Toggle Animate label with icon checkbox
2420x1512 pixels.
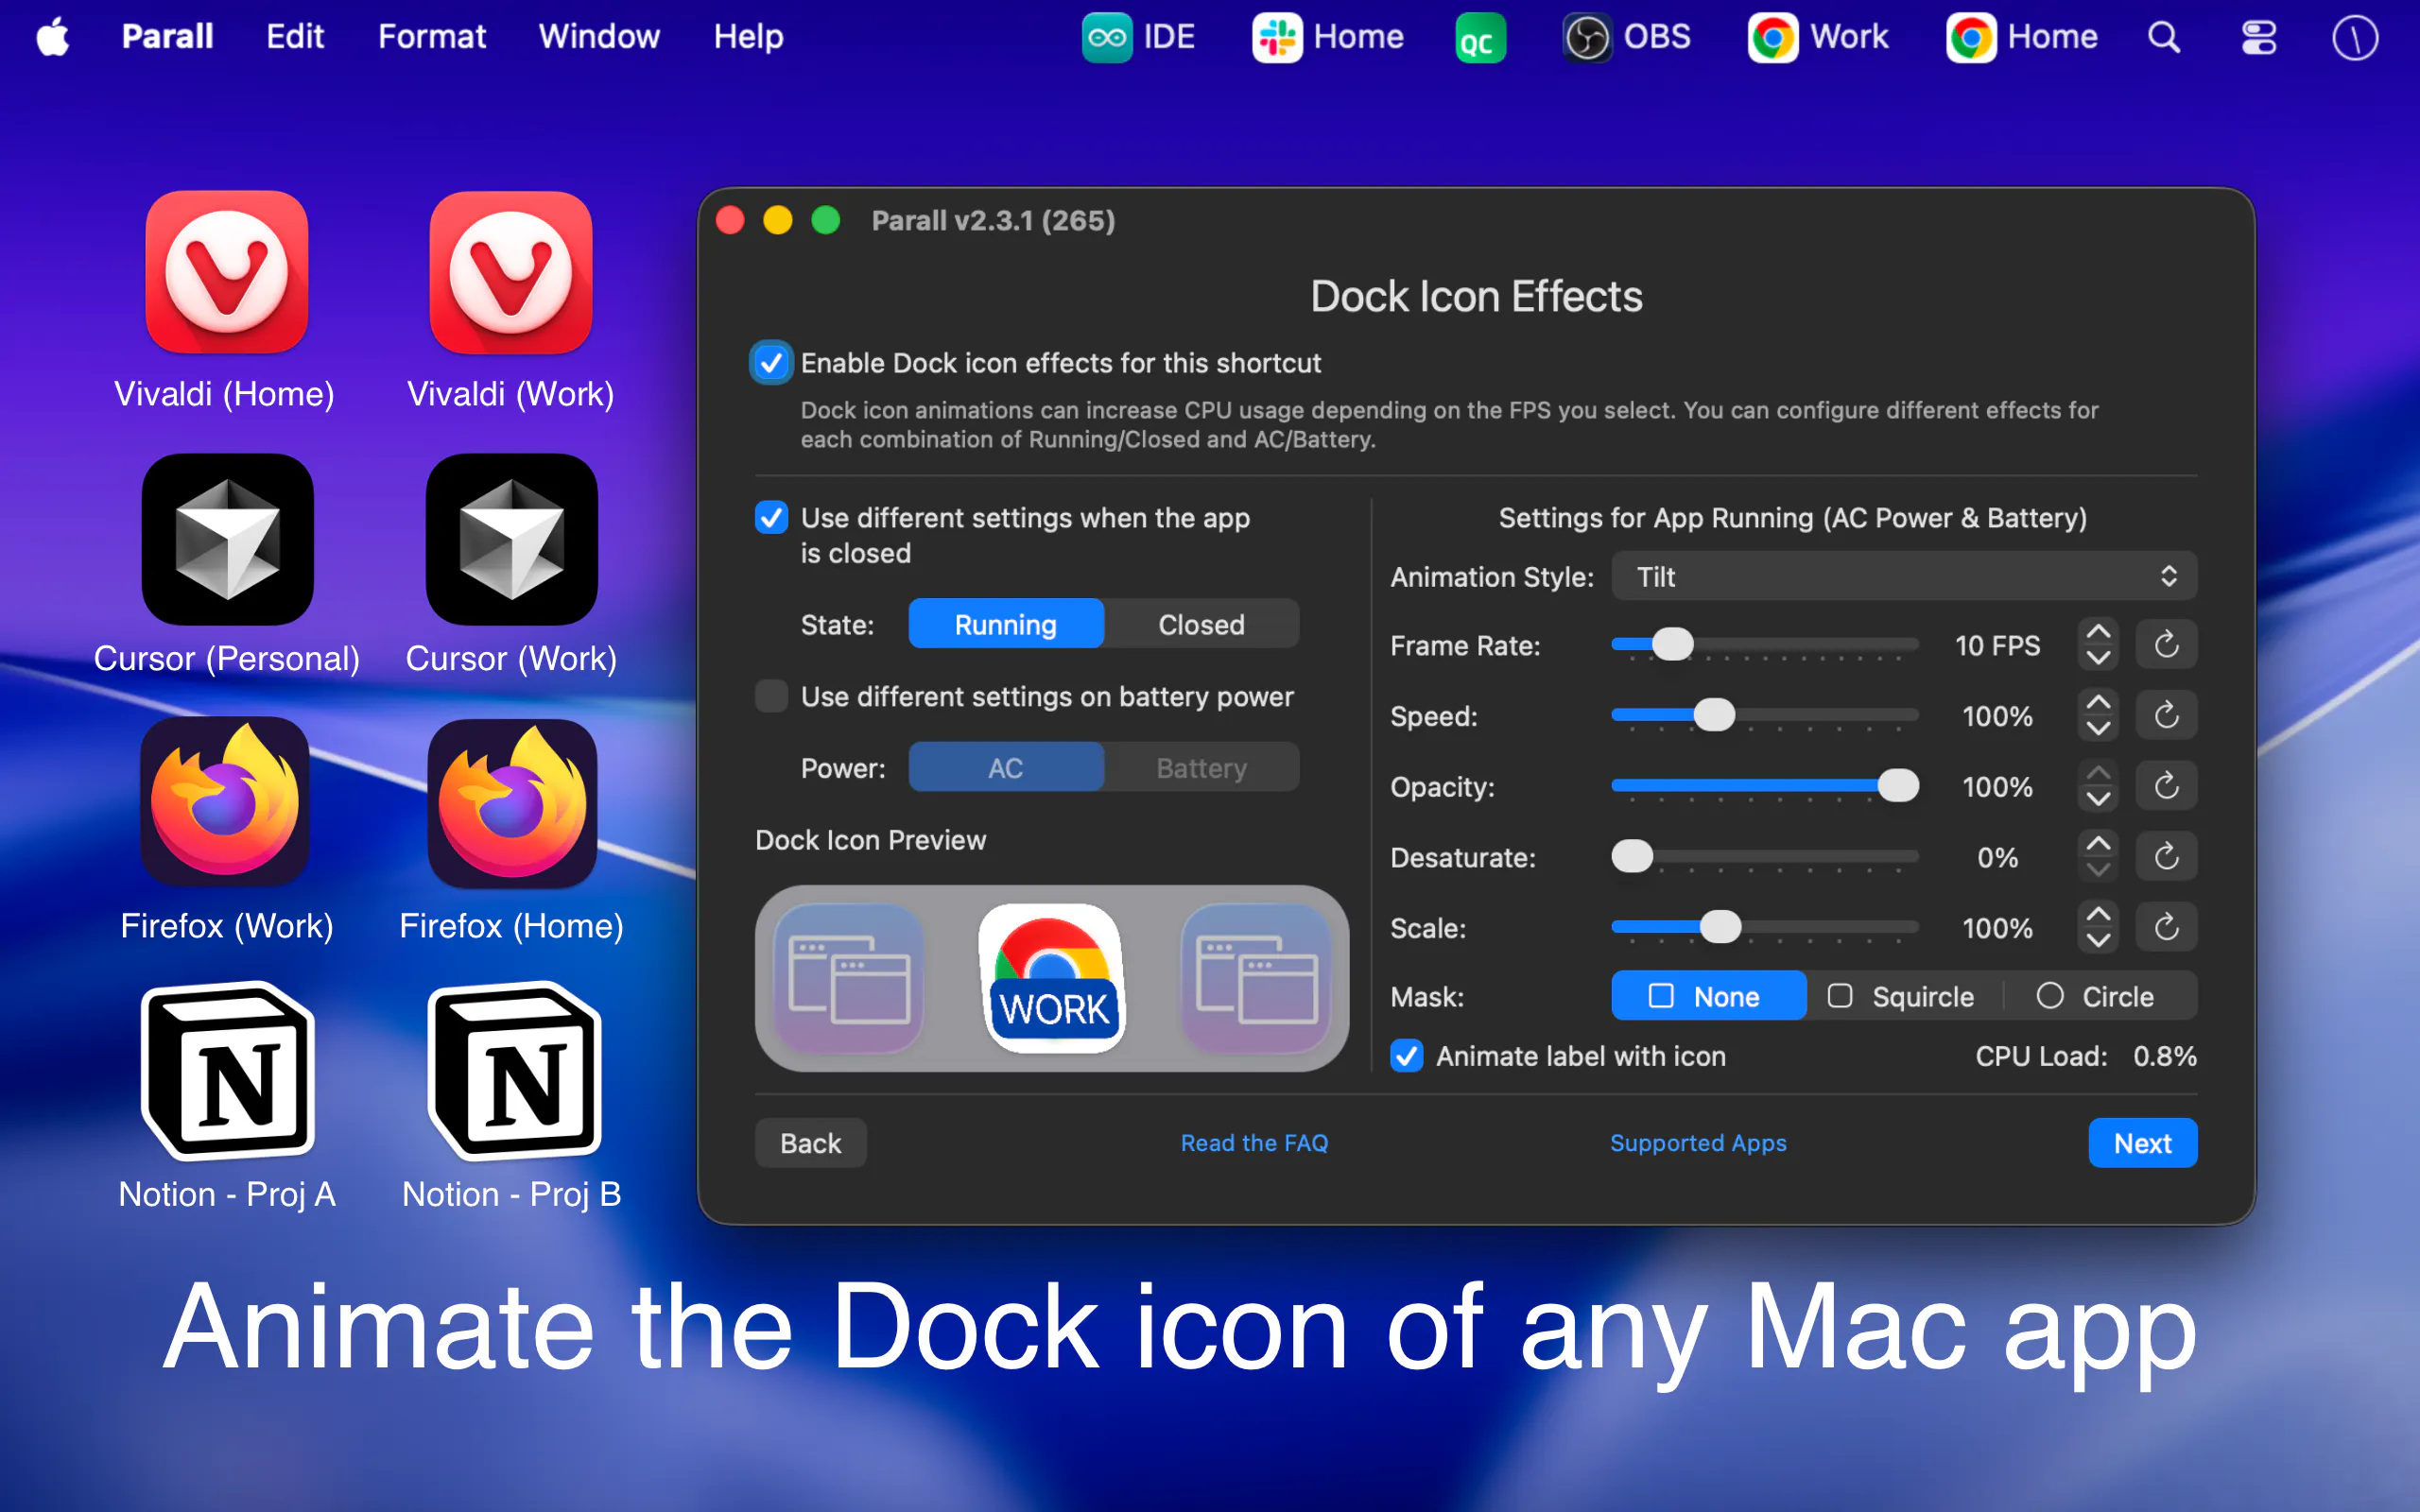point(1407,1056)
